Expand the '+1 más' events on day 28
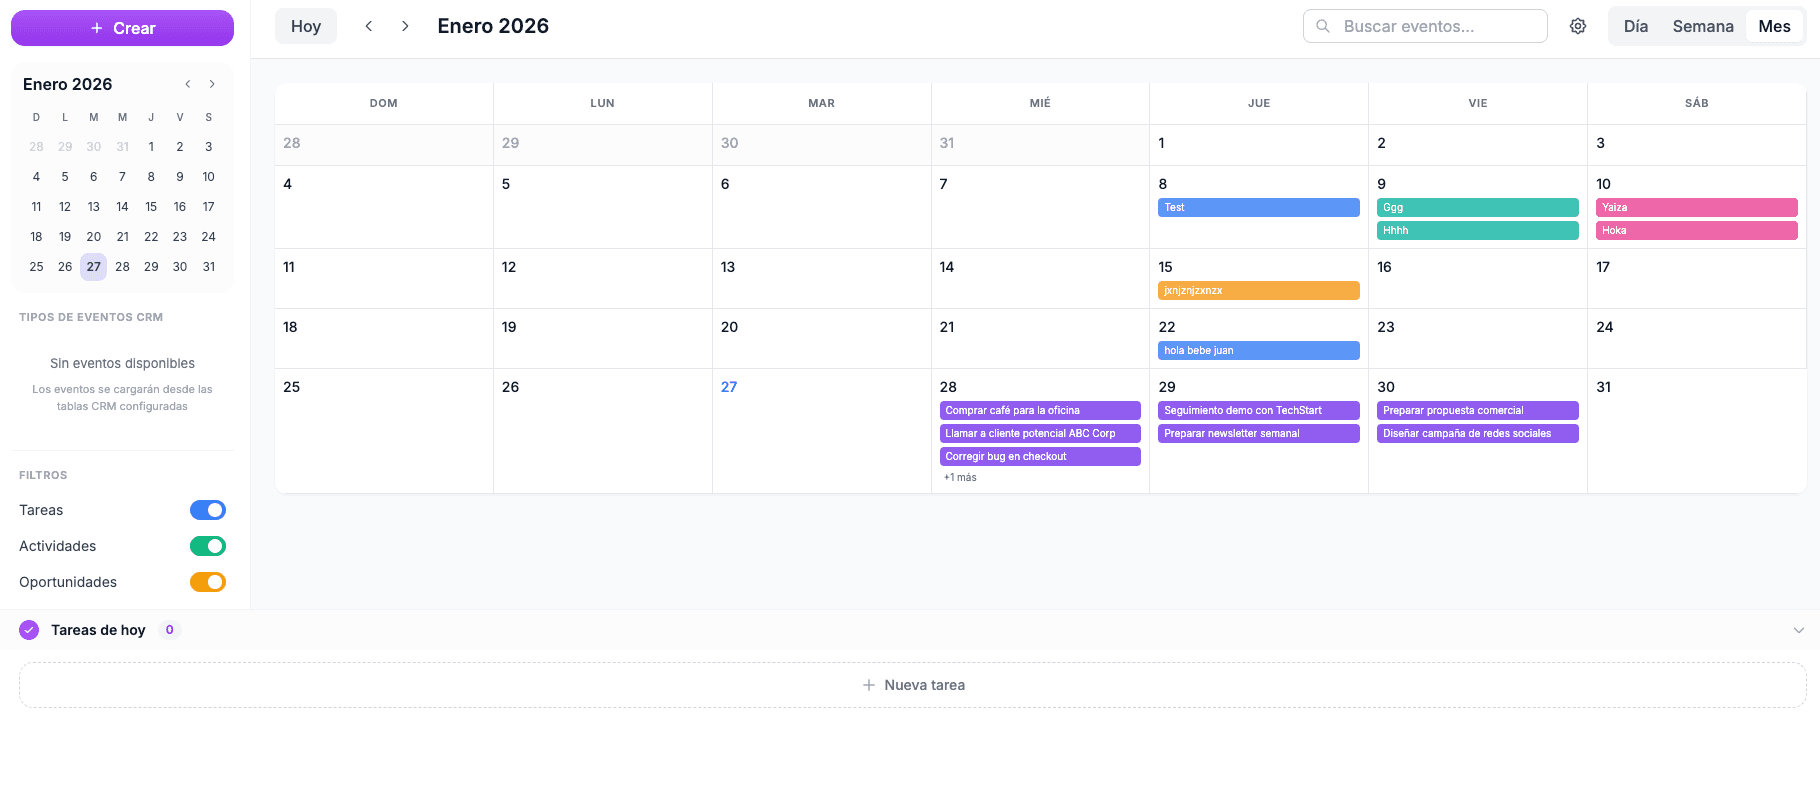Screen dimensions: 1820x786 click(x=960, y=478)
